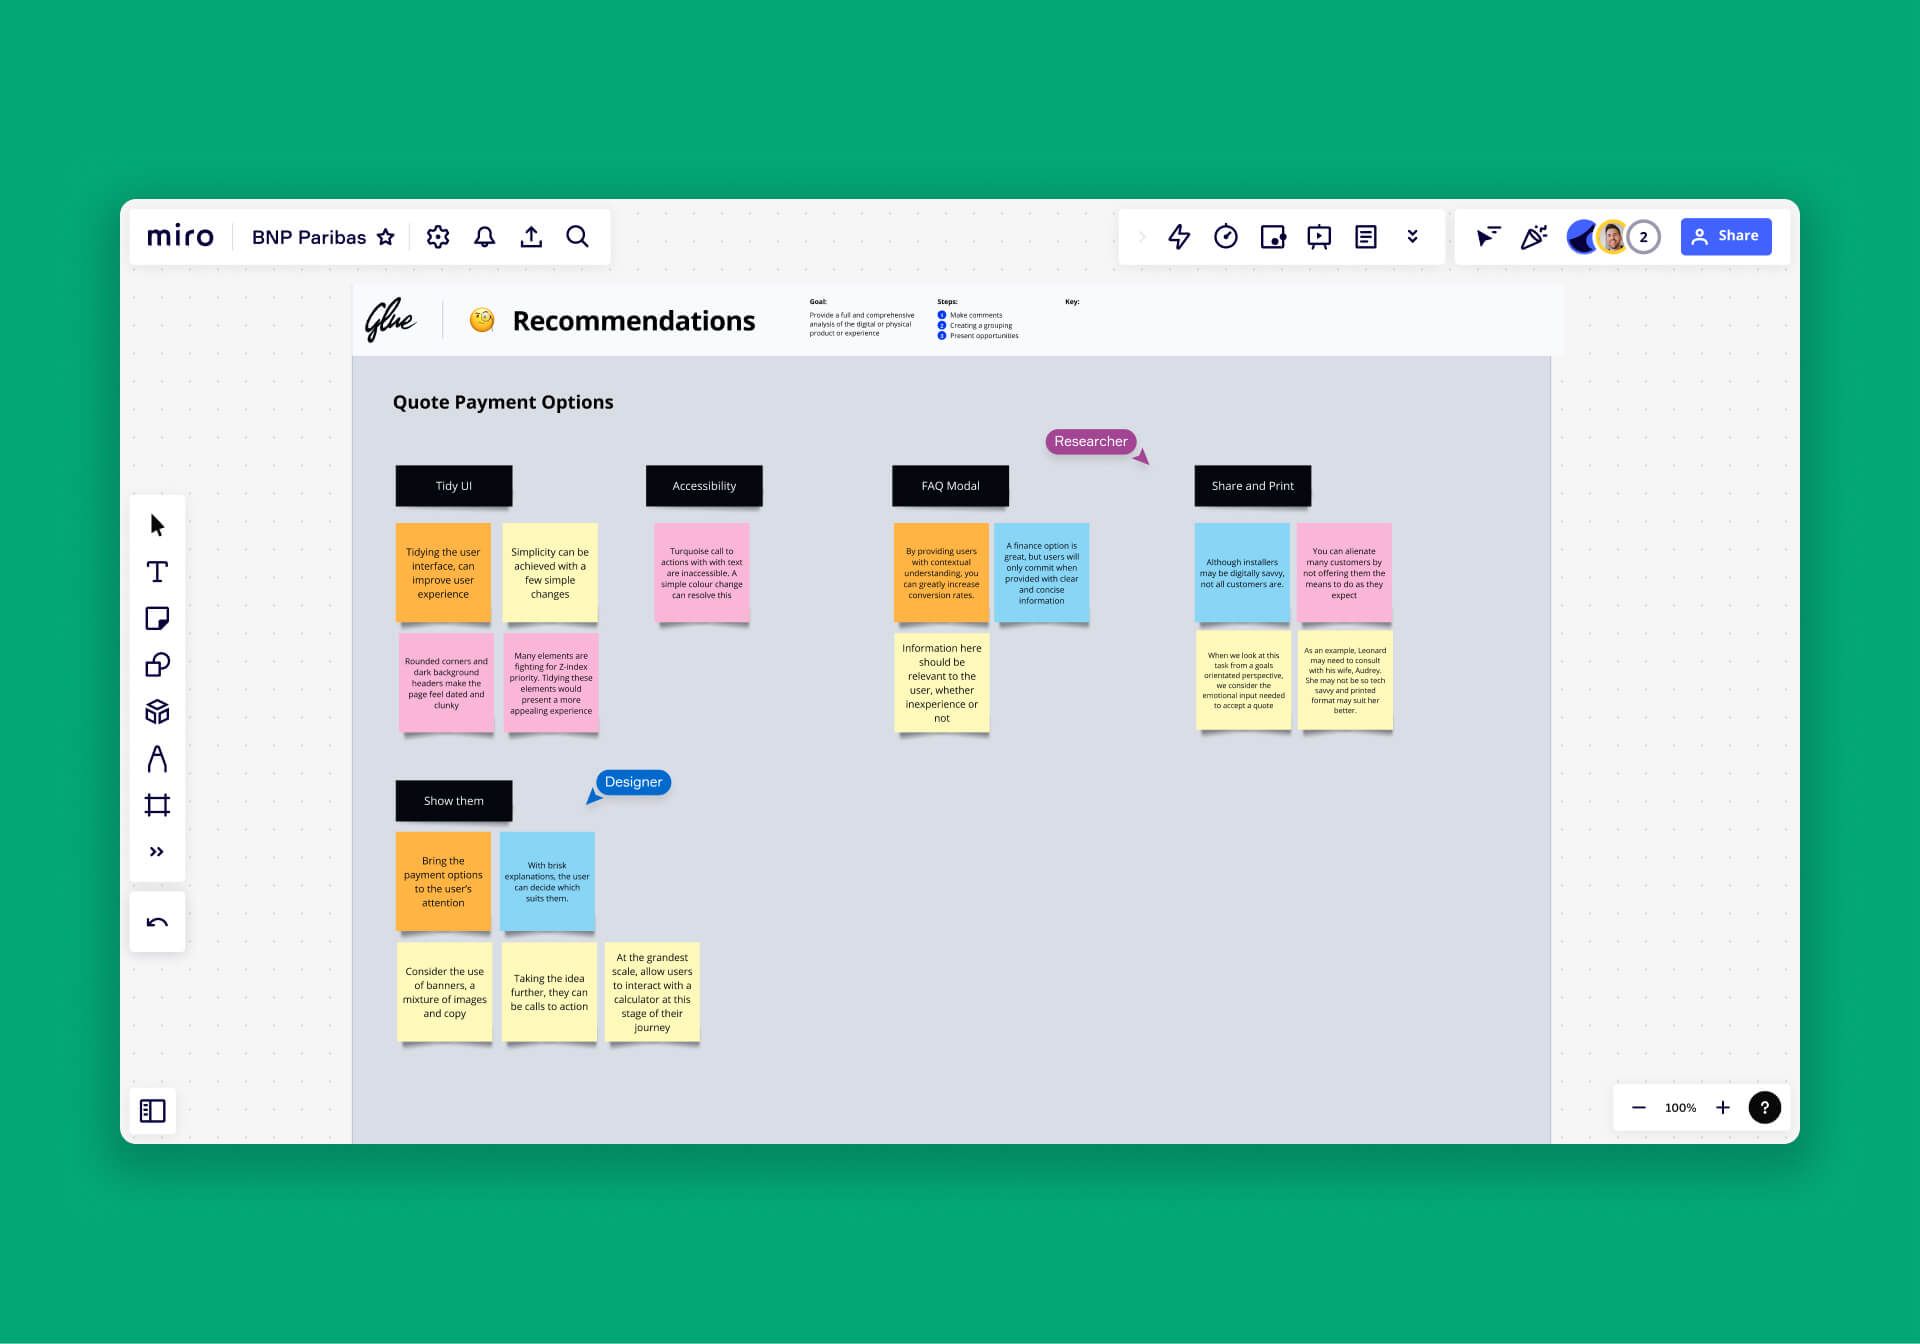Image resolution: width=1920 pixels, height=1344 pixels.
Task: Open presentation mode icon
Action: pyautogui.click(x=1318, y=237)
